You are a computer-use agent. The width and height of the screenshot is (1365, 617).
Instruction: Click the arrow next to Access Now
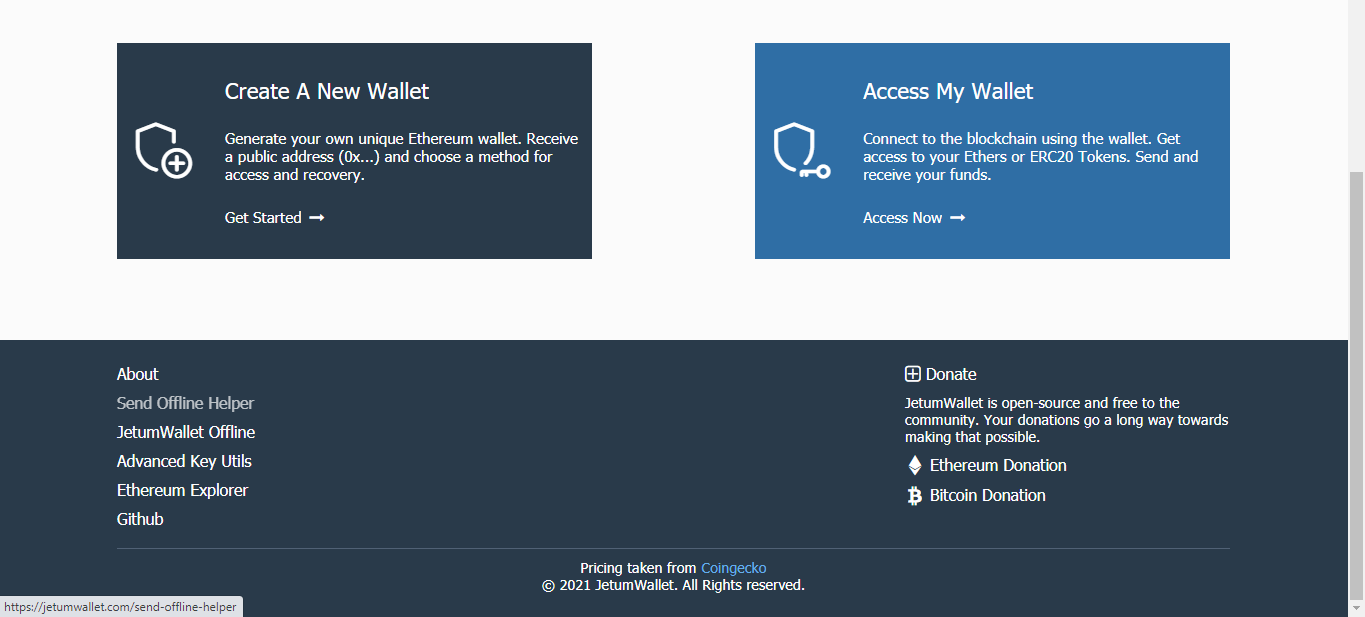[957, 218]
